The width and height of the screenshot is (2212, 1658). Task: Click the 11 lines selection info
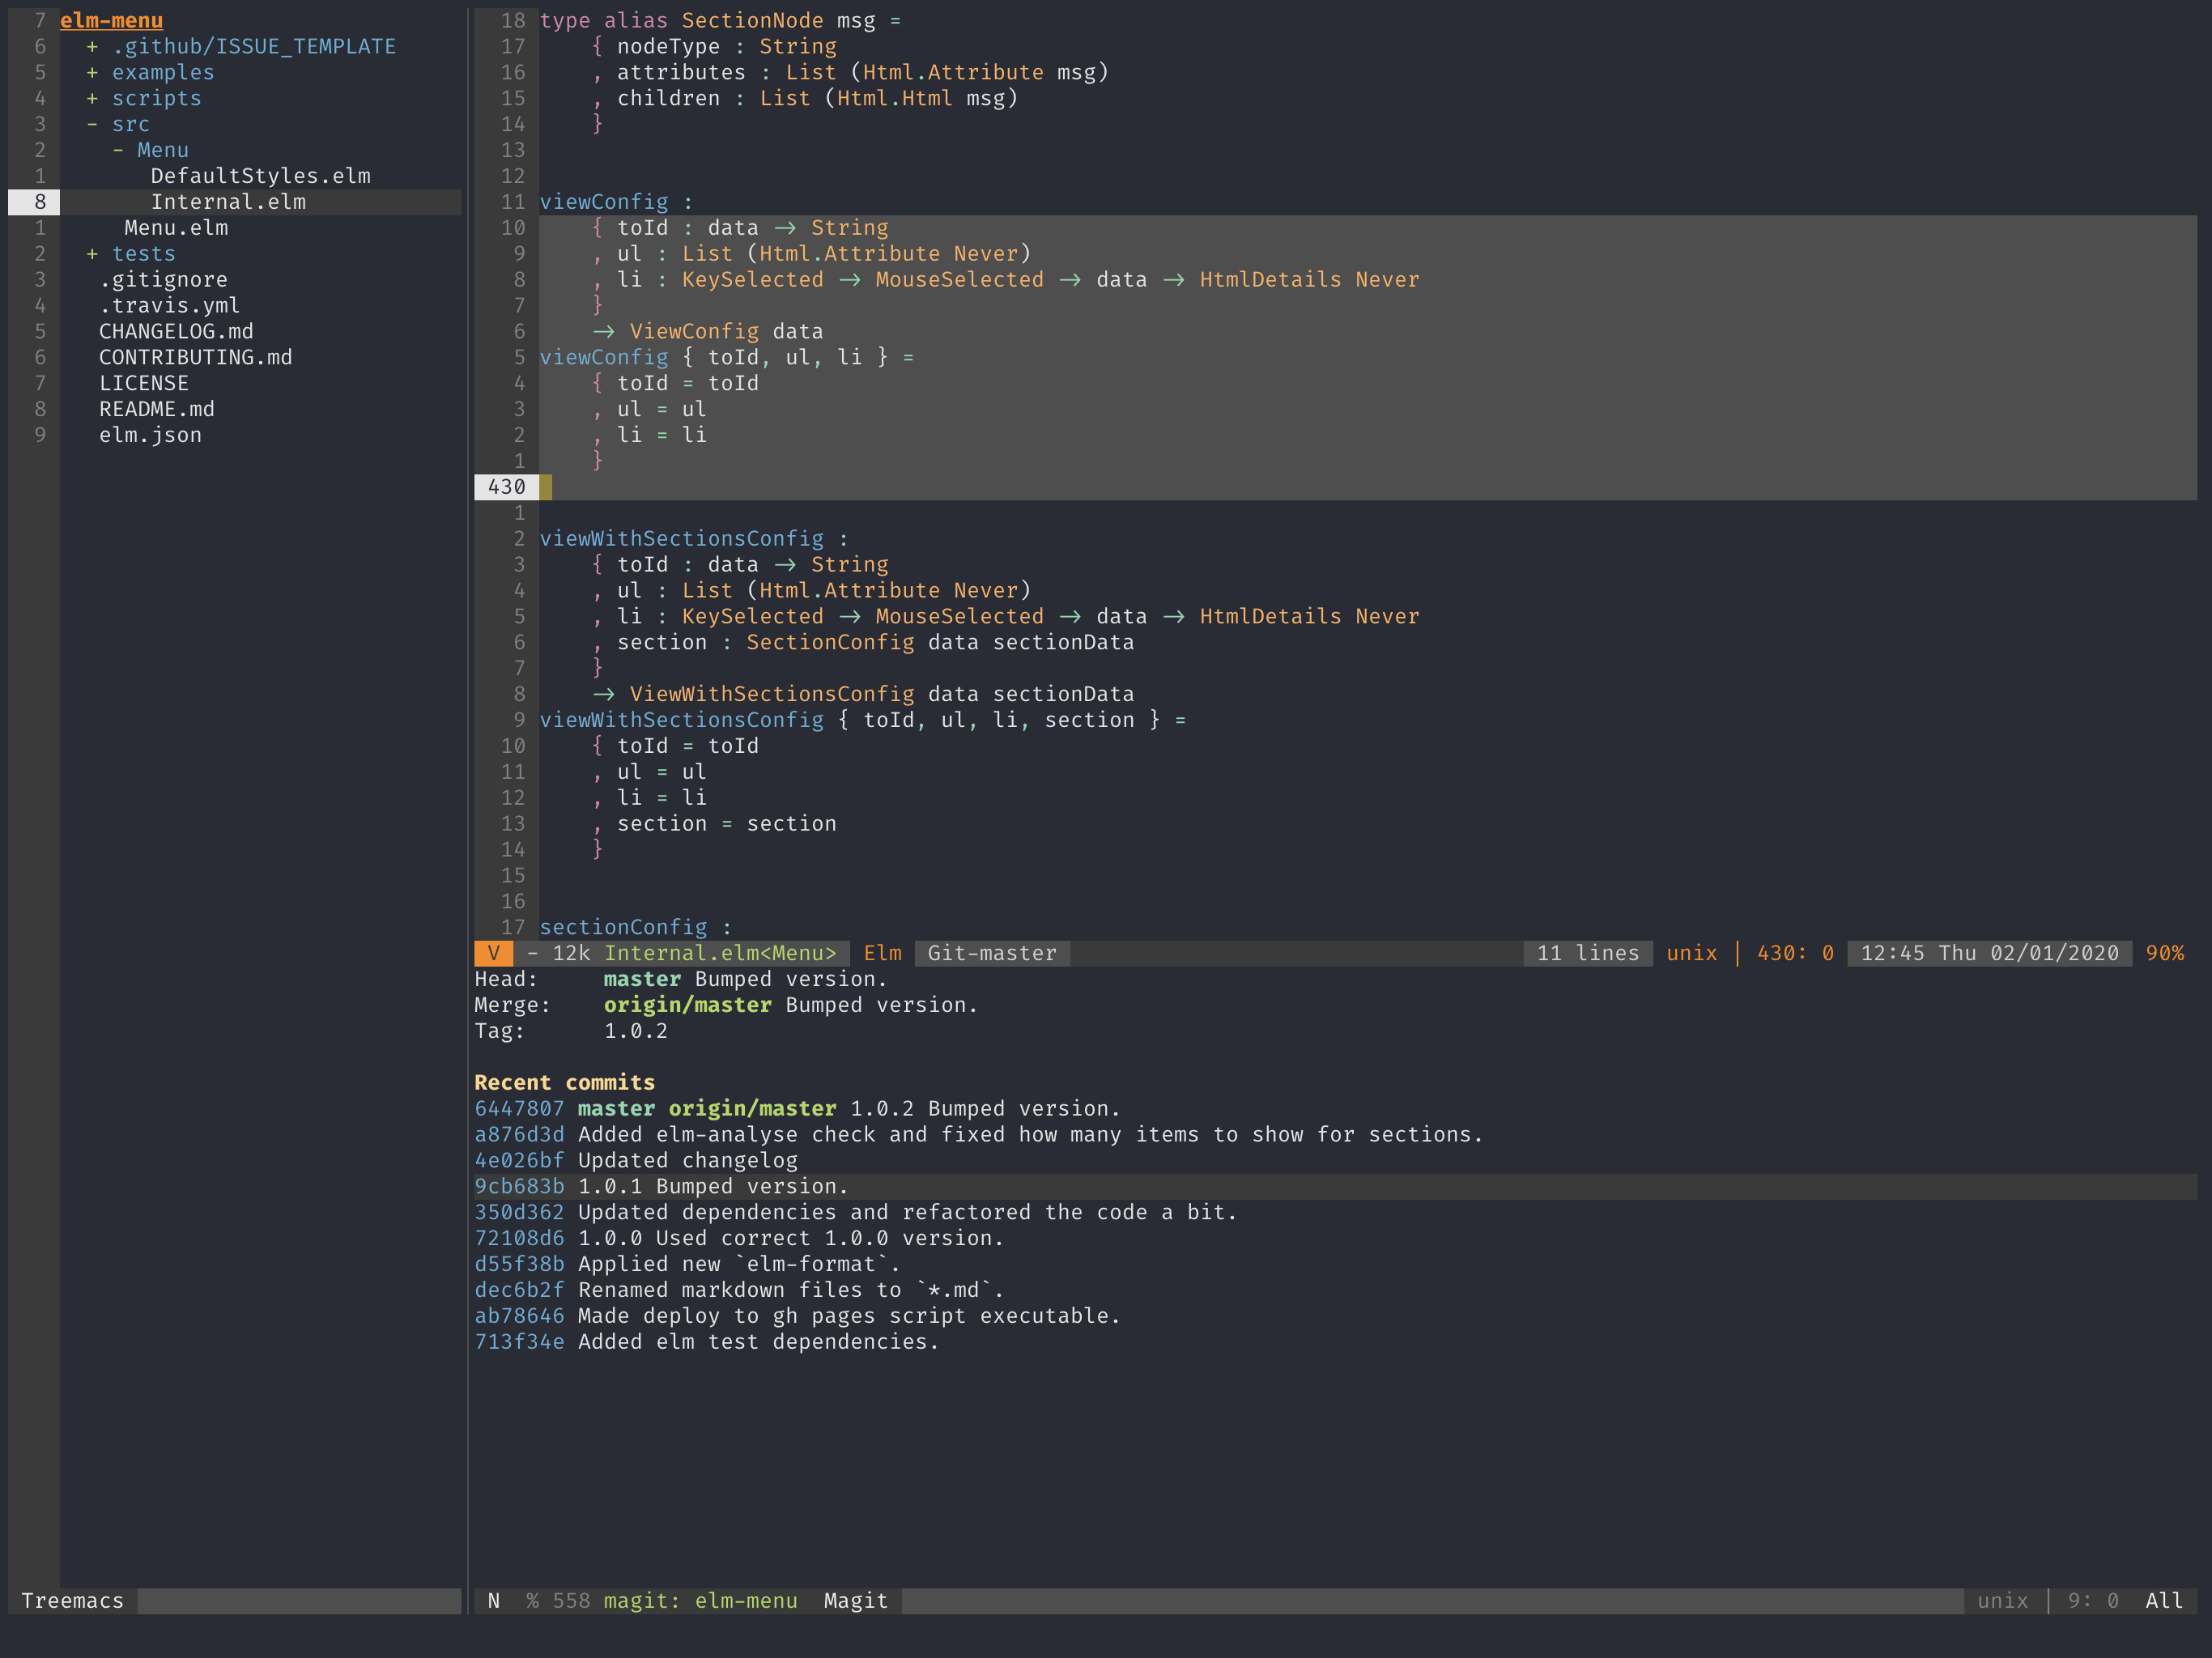(x=1588, y=954)
